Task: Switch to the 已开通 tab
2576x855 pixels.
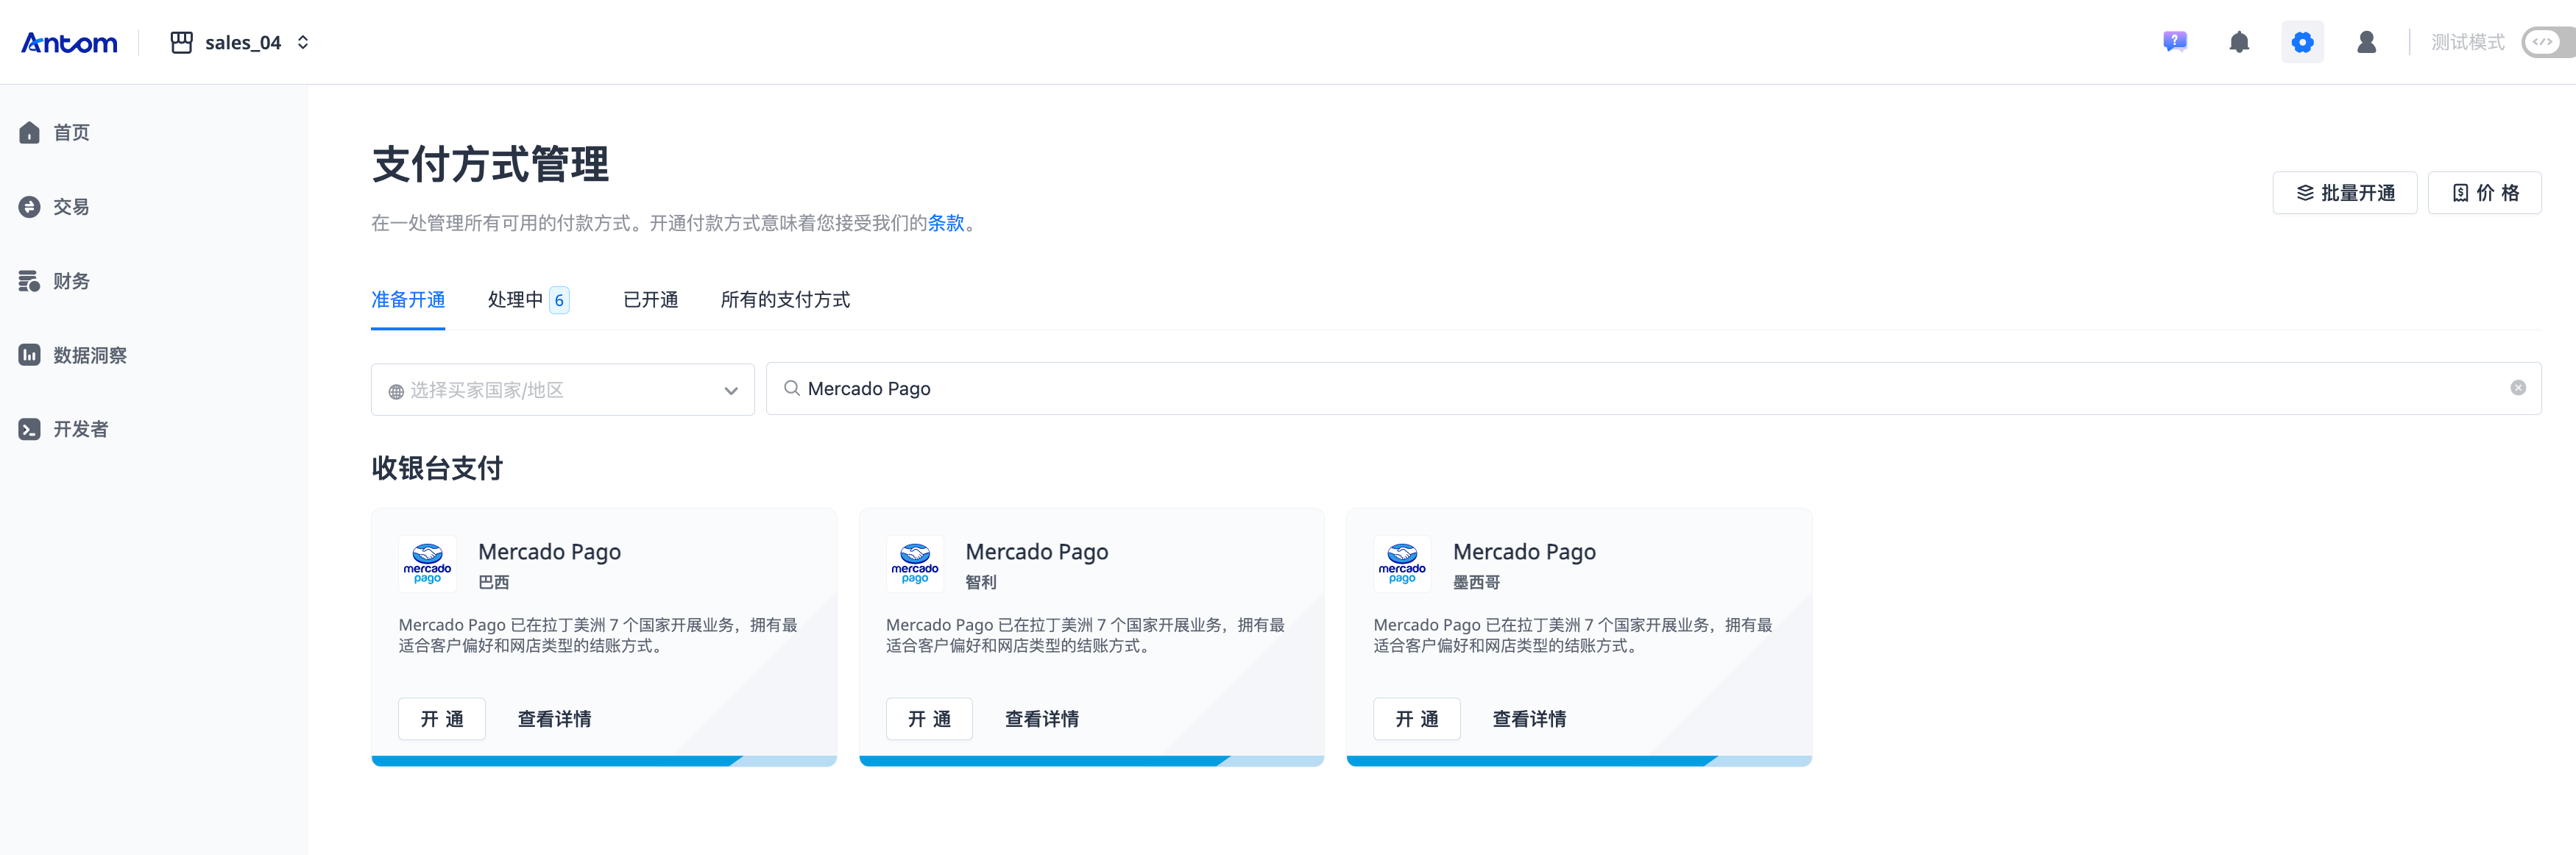Action: click(x=650, y=300)
